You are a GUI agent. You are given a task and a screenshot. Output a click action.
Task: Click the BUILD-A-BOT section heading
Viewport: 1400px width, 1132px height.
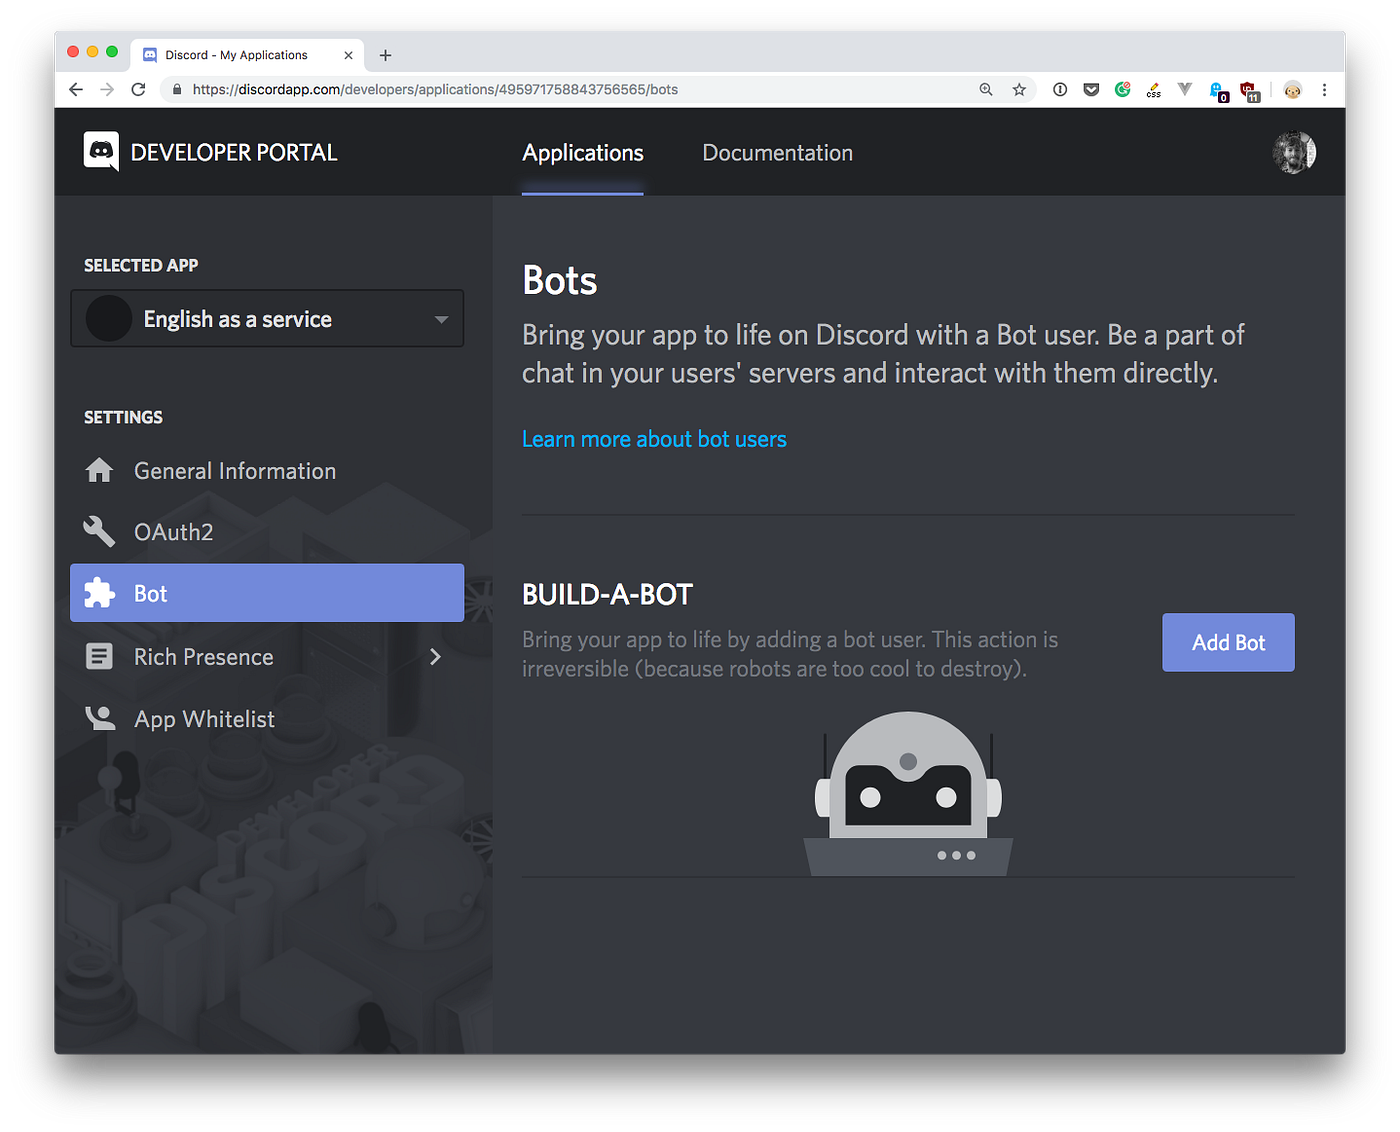607,595
